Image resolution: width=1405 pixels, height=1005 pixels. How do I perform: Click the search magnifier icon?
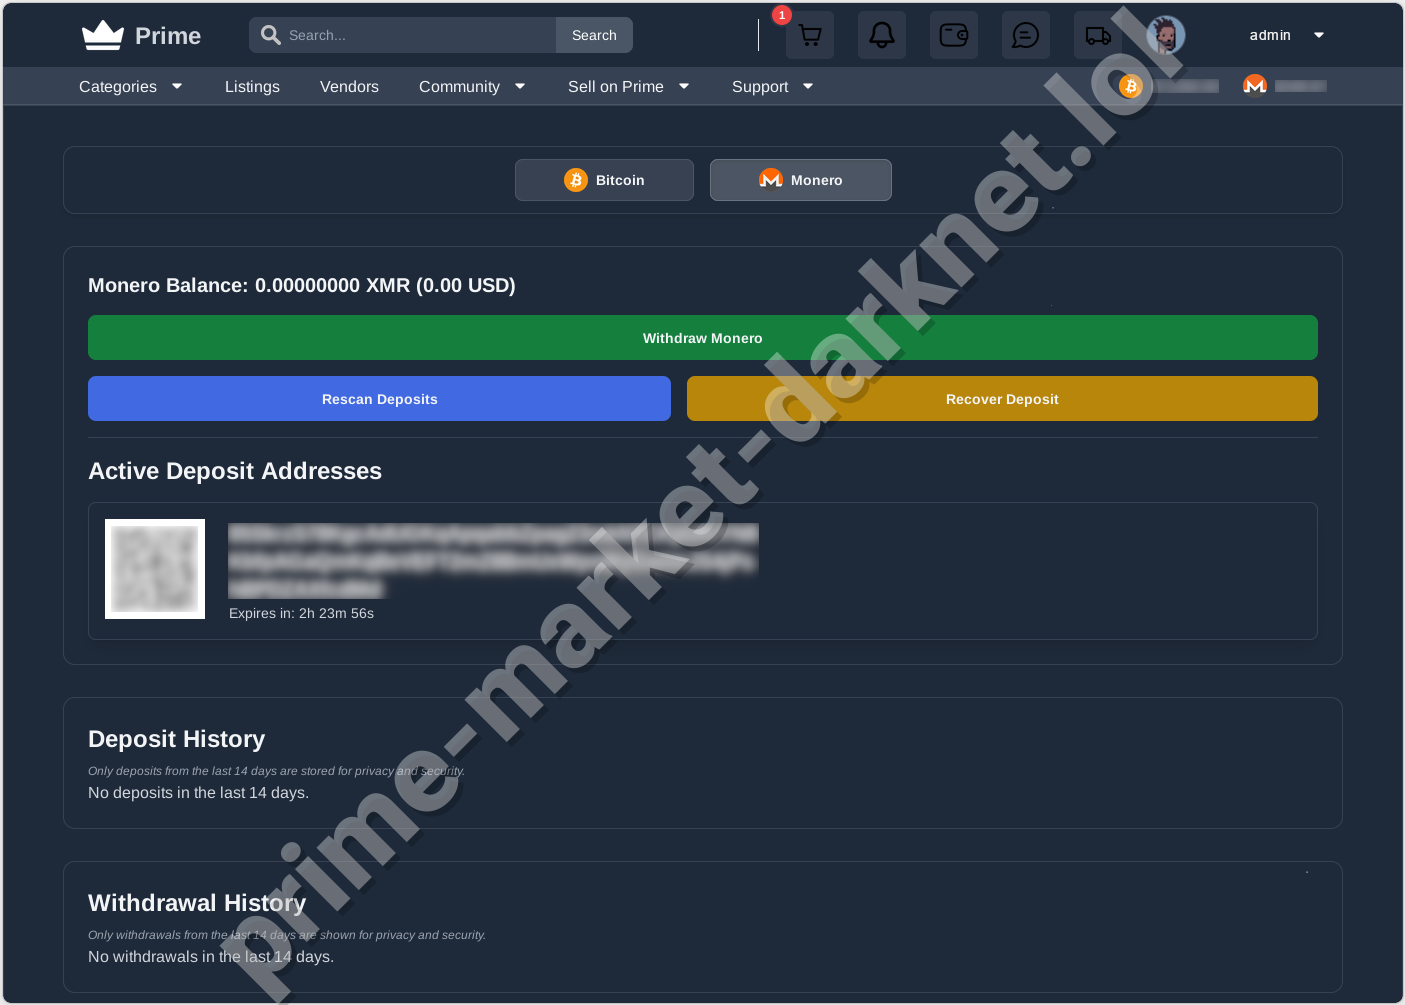[270, 34]
